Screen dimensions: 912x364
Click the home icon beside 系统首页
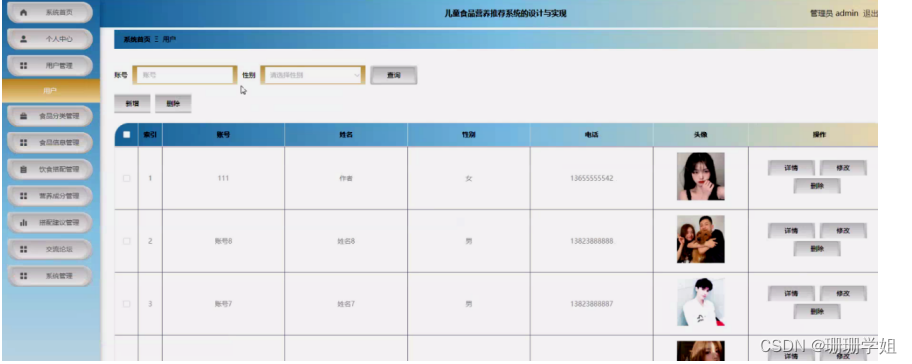24,12
